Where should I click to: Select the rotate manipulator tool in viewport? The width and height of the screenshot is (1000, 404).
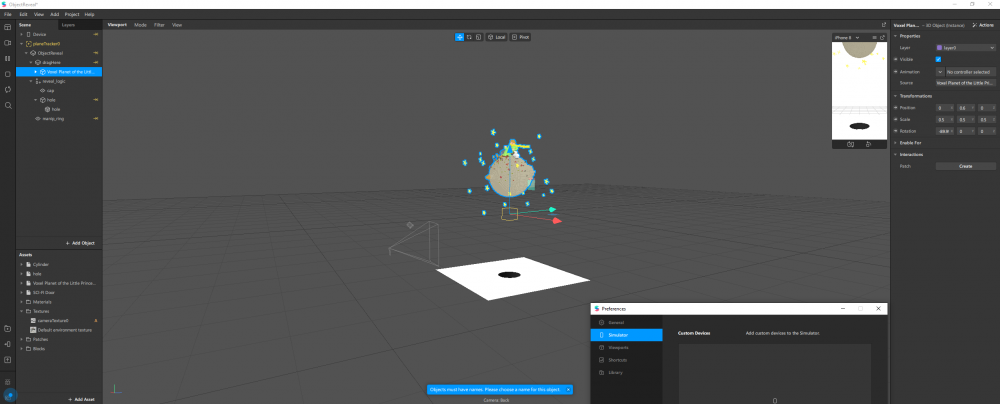[469, 37]
